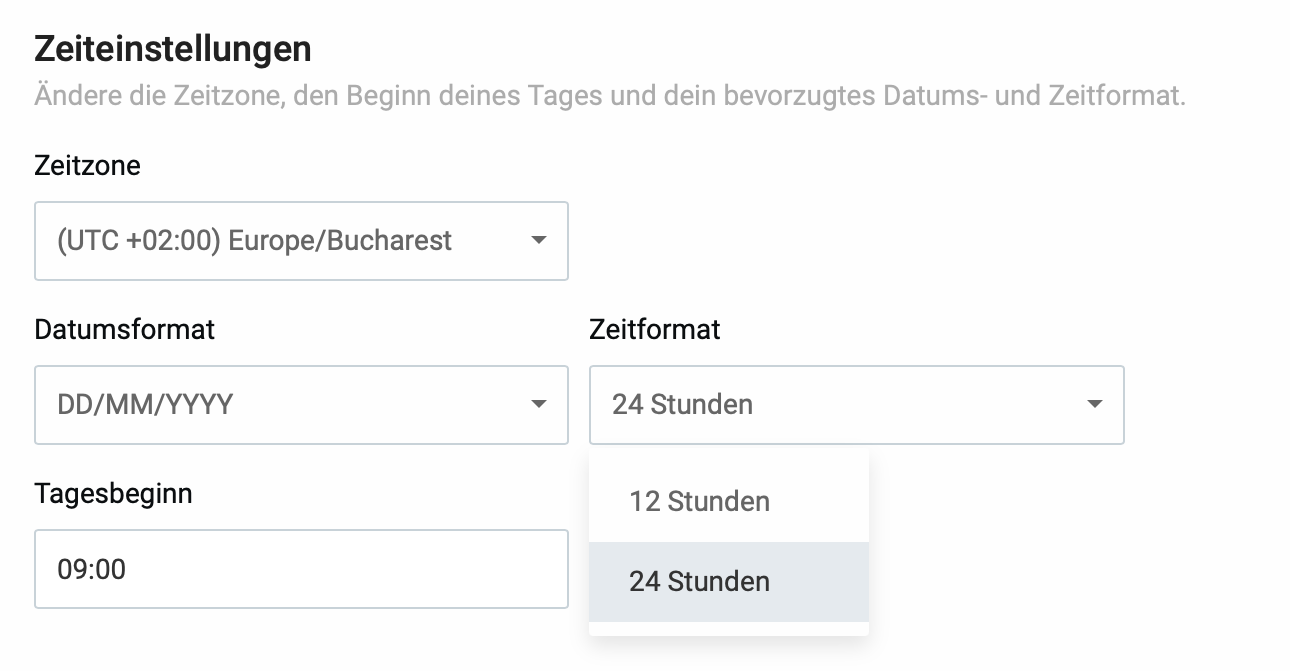1290x671 pixels.
Task: Open the Zeitzone selection list
Action: (x=300, y=241)
